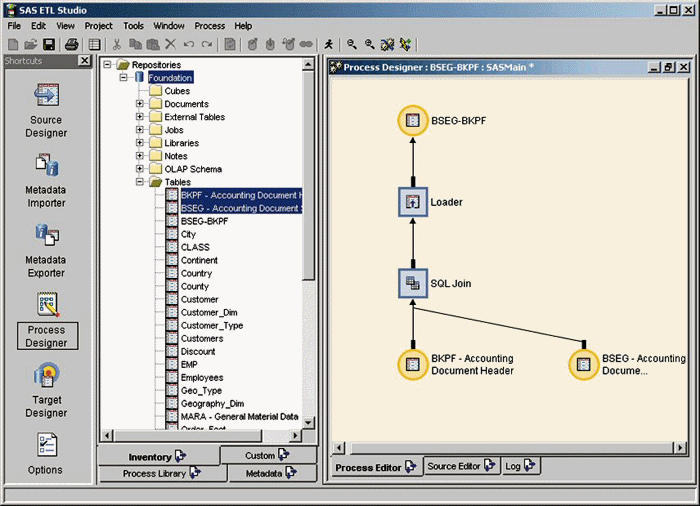Collapse the Repositories tree root
The image size is (700, 506).
point(107,65)
